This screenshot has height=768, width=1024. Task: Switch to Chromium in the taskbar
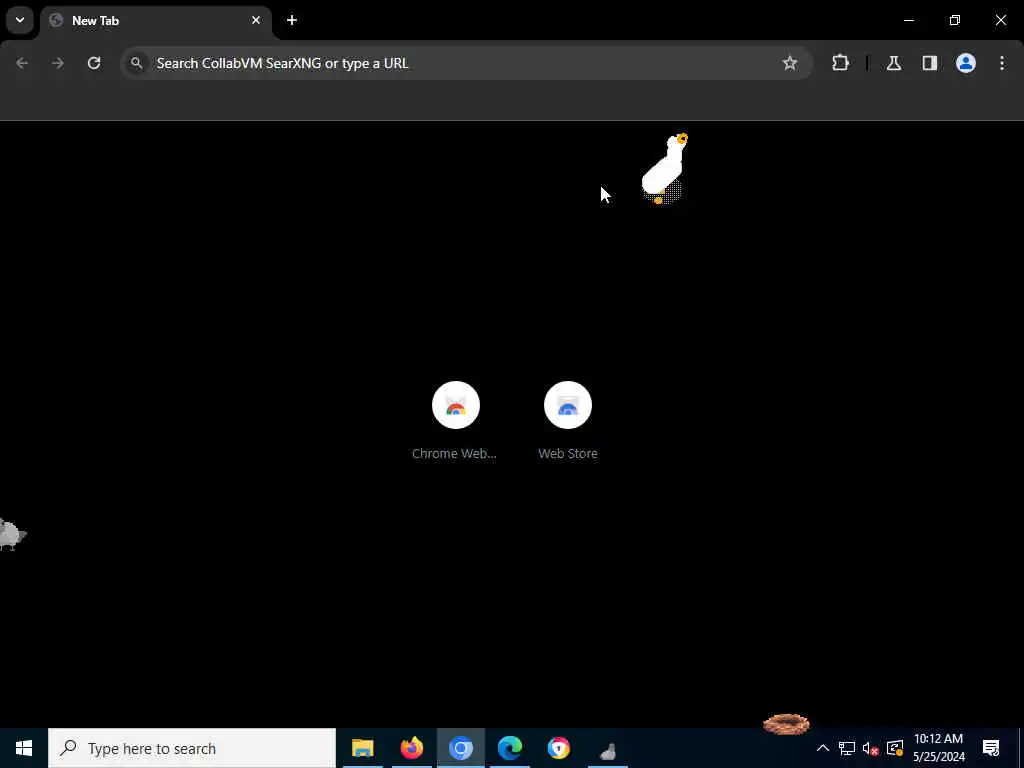click(461, 748)
